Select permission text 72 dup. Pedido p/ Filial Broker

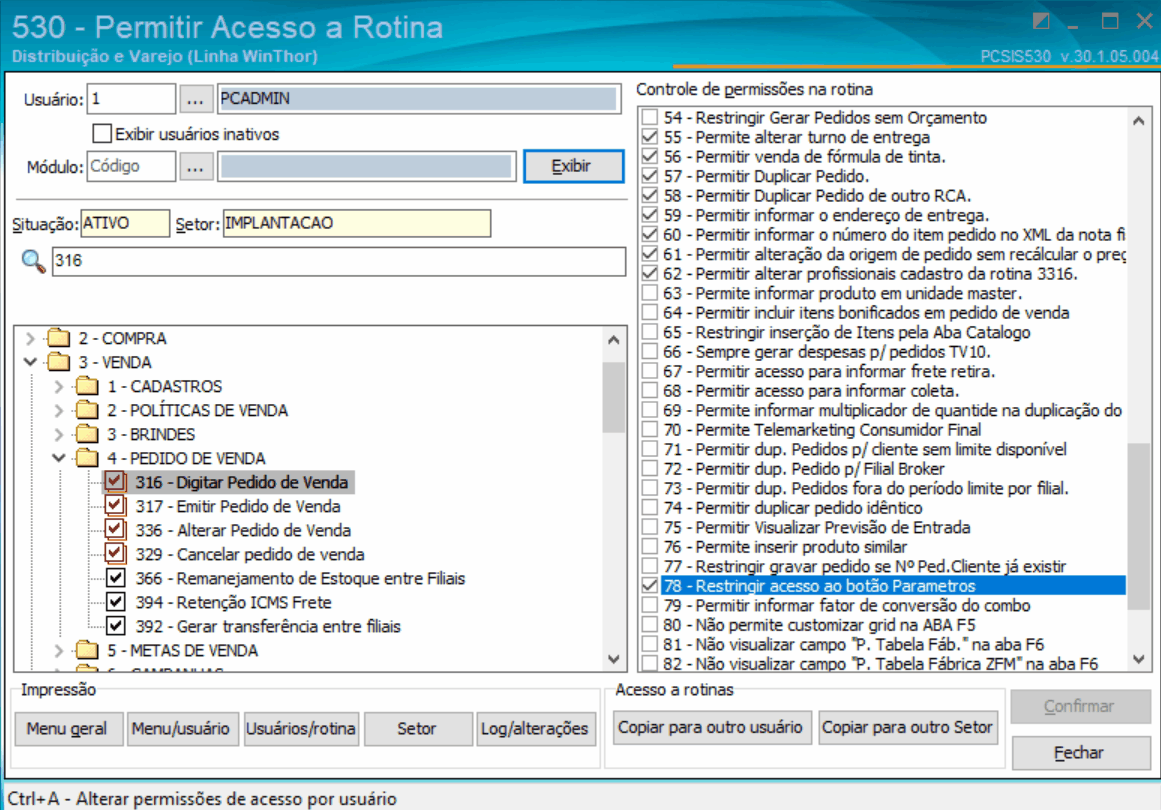click(x=803, y=469)
